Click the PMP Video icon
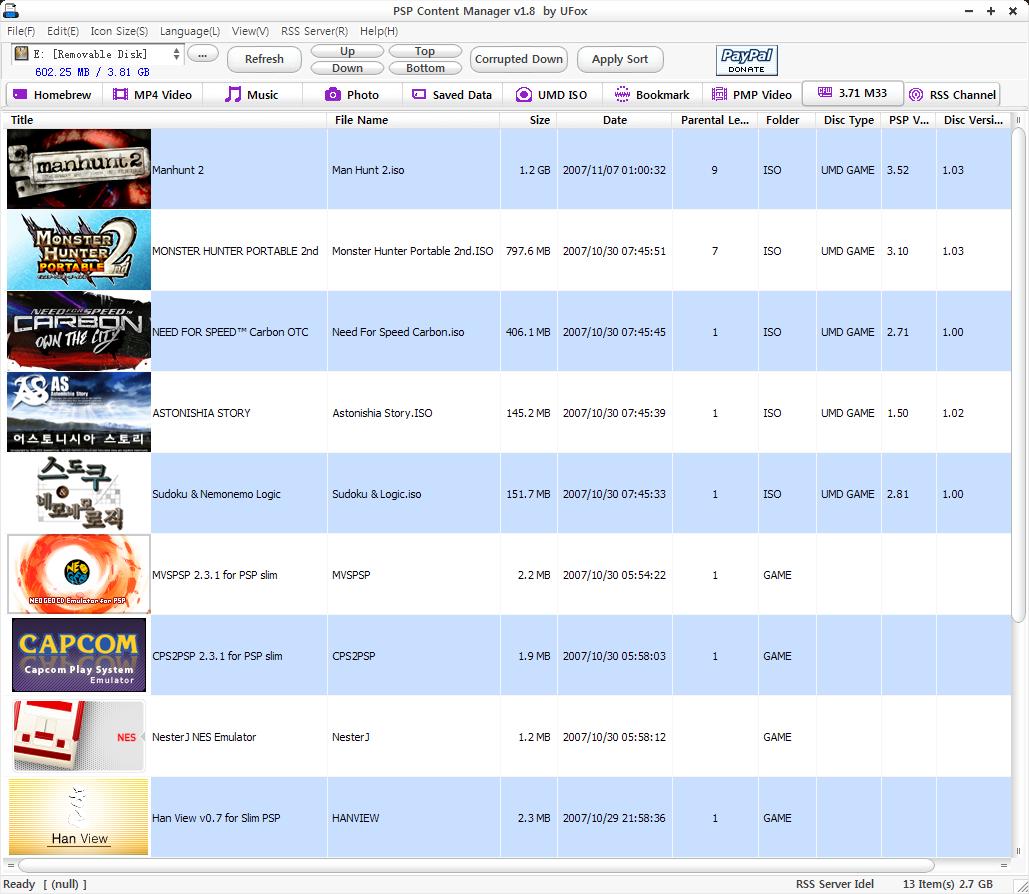The width and height of the screenshot is (1029, 894). point(719,95)
